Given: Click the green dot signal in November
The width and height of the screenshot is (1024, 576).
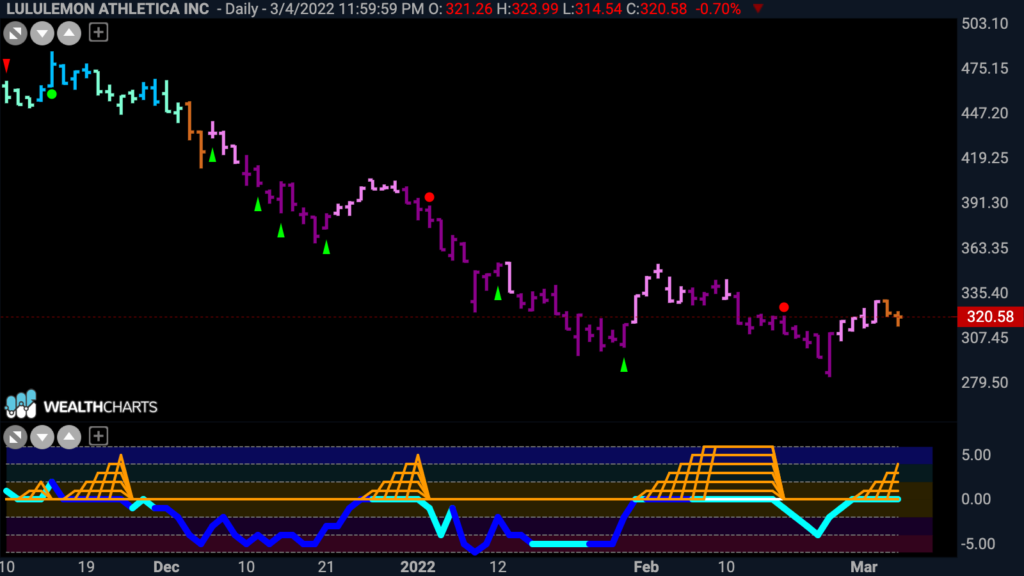Looking at the screenshot, I should [x=52, y=94].
